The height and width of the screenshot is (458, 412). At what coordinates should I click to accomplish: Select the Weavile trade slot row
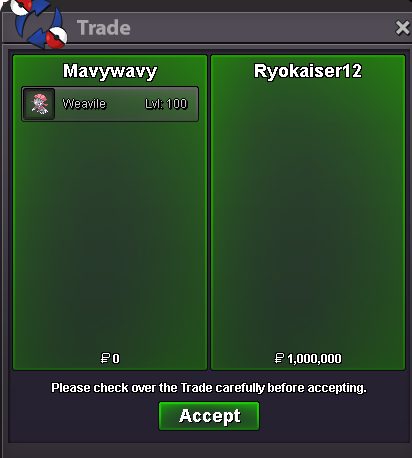click(x=110, y=104)
